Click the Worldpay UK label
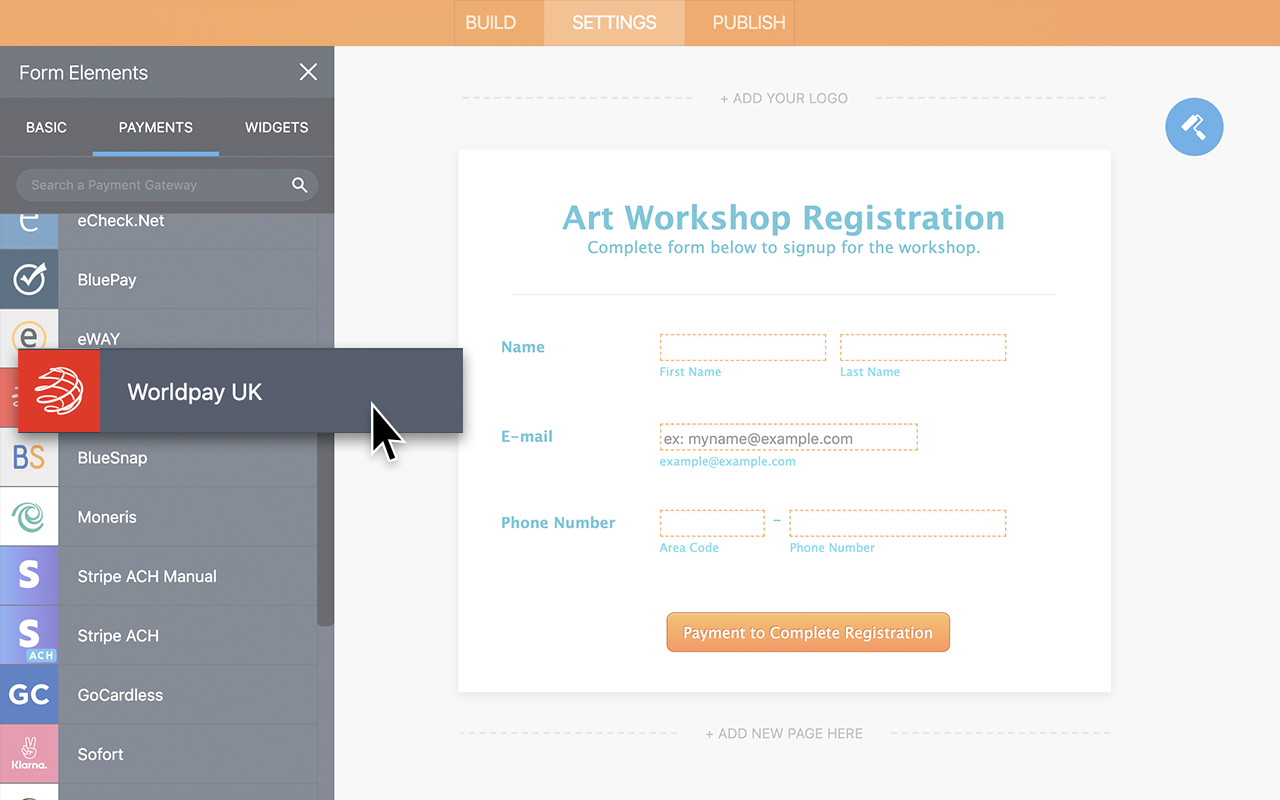 [195, 392]
